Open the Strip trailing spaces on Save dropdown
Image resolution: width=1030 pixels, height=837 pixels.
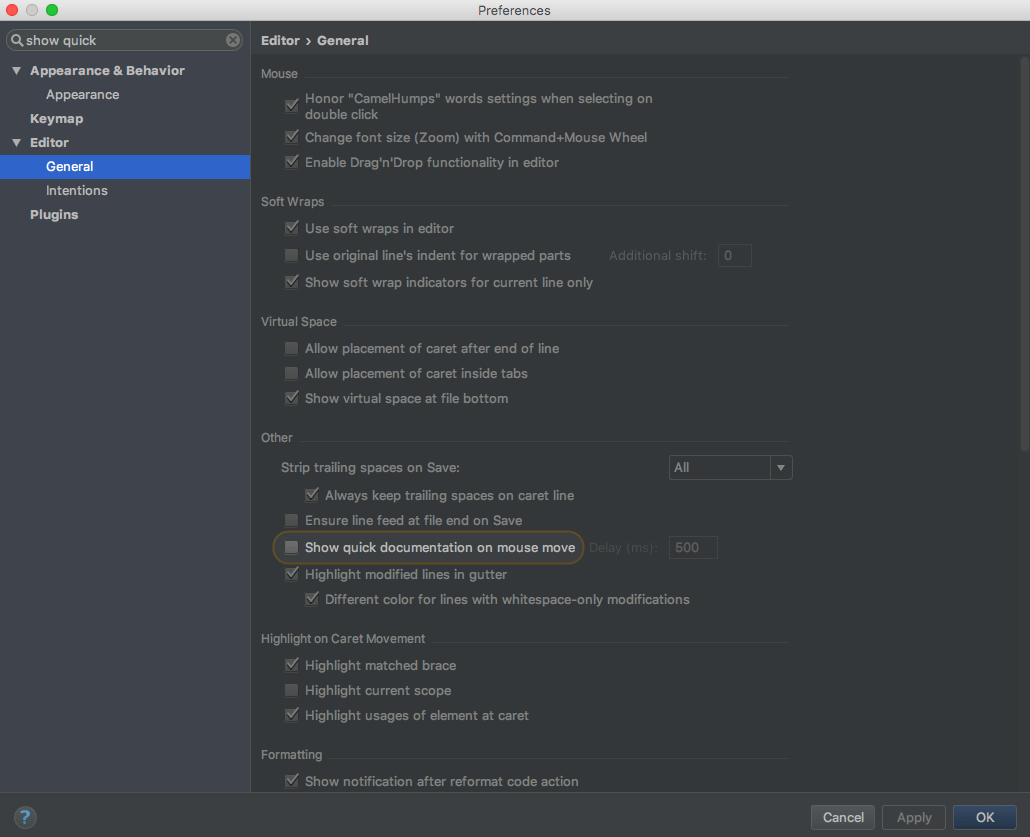[780, 467]
